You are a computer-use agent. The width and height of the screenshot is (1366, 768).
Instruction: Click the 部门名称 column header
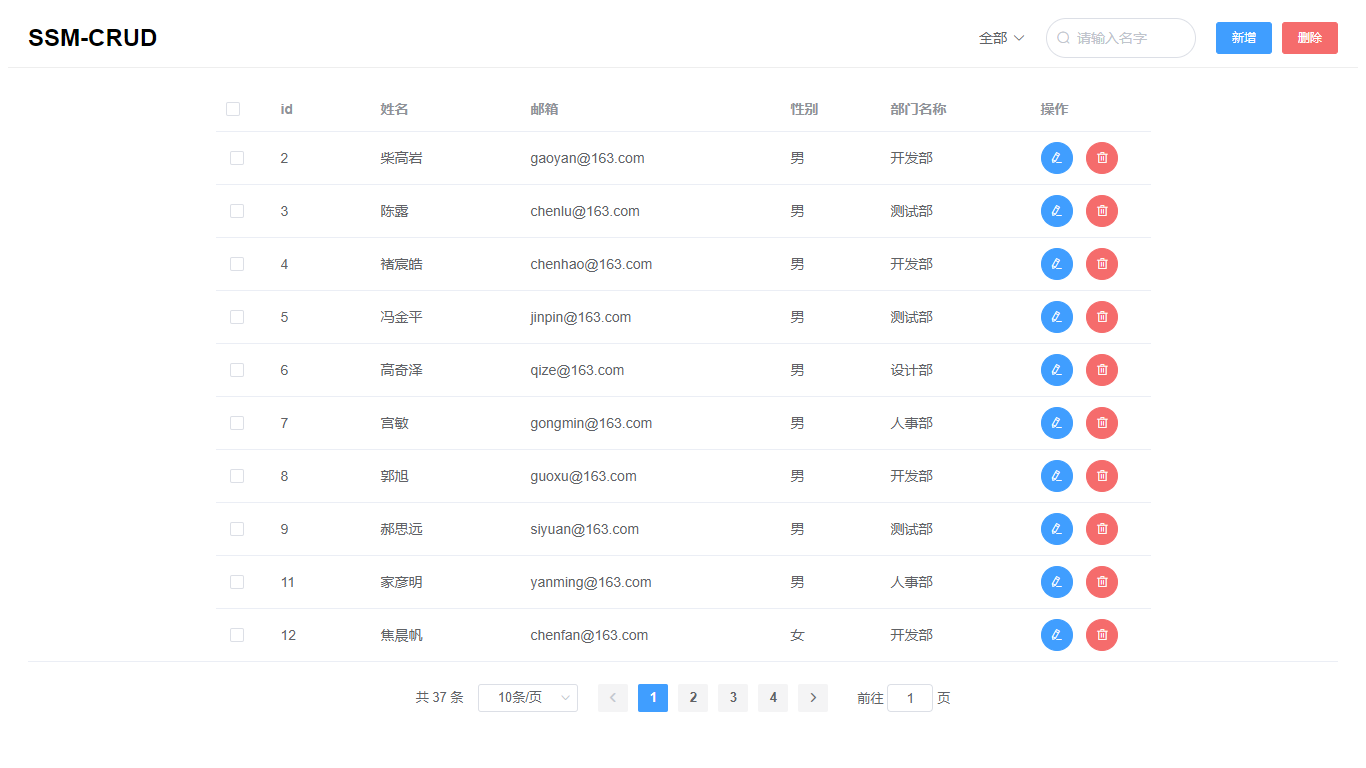pyautogui.click(x=918, y=109)
